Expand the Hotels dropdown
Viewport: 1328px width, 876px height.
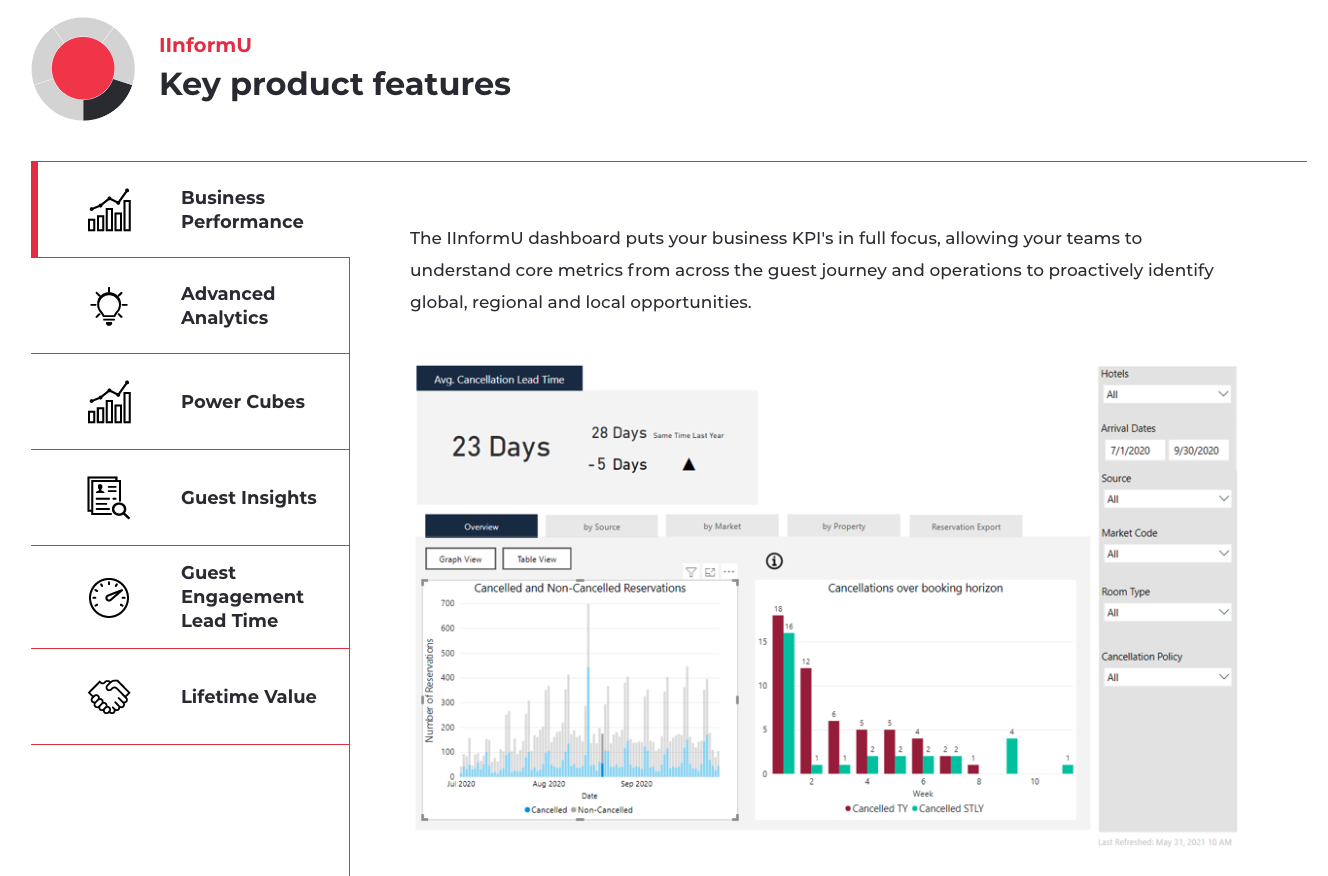(x=1166, y=394)
